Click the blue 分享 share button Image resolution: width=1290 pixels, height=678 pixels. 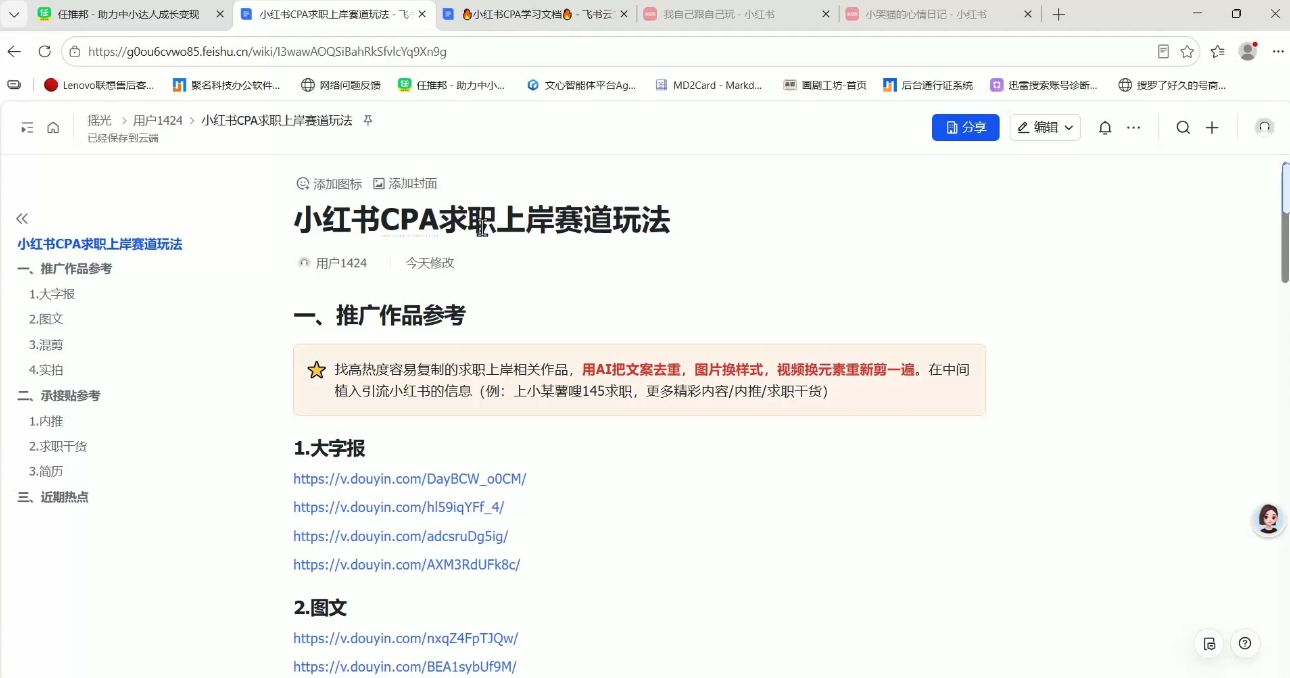(965, 127)
